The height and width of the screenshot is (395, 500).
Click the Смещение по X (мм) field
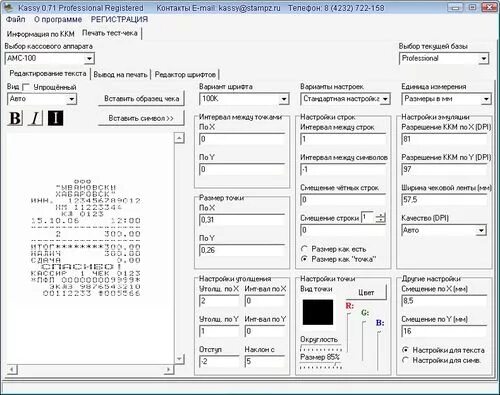point(444,301)
